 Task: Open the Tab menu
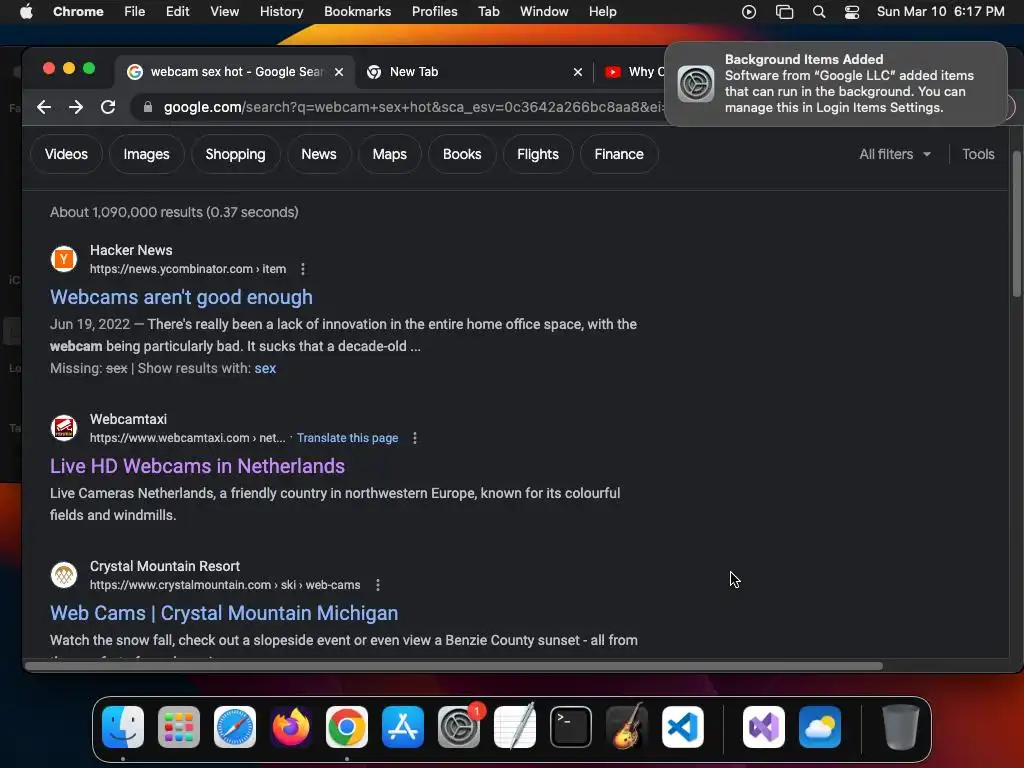(x=488, y=12)
